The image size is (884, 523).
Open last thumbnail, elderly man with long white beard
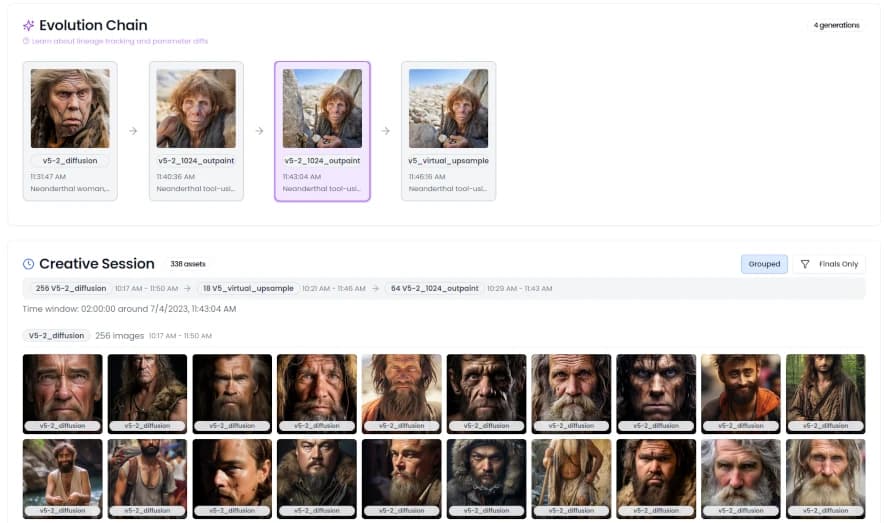pos(825,479)
